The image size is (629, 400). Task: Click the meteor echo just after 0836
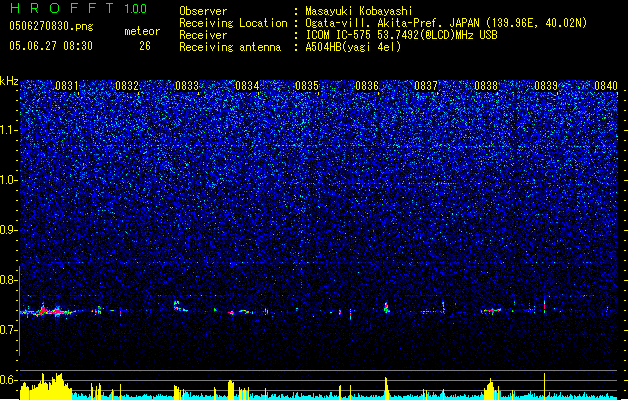coord(386,308)
